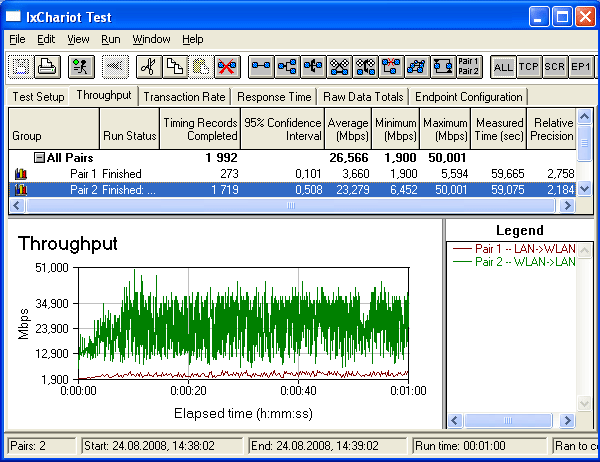
Task: Click the New test toolbar icon
Action: point(21,67)
